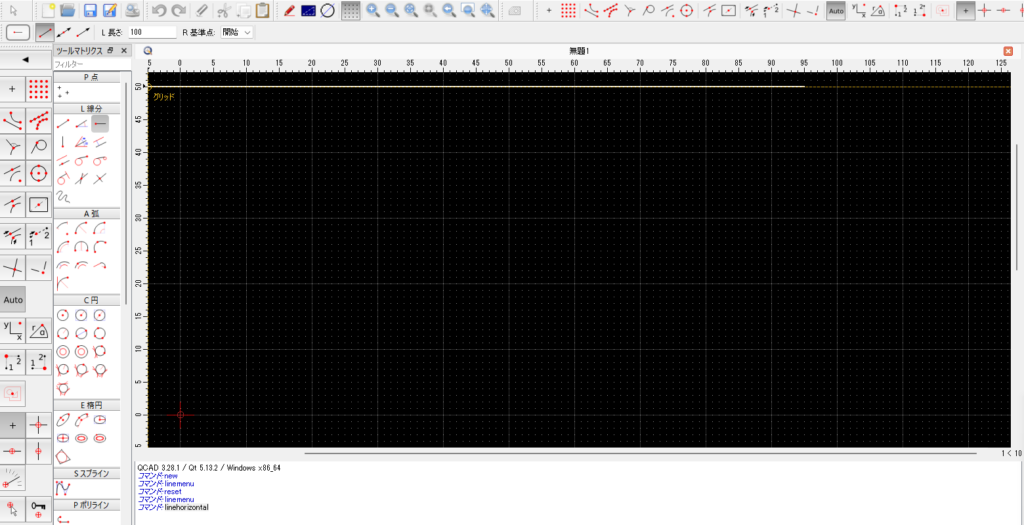Select the first ellipse tool under E 楕円
Image resolution: width=1024 pixels, height=525 pixels.
point(63,419)
